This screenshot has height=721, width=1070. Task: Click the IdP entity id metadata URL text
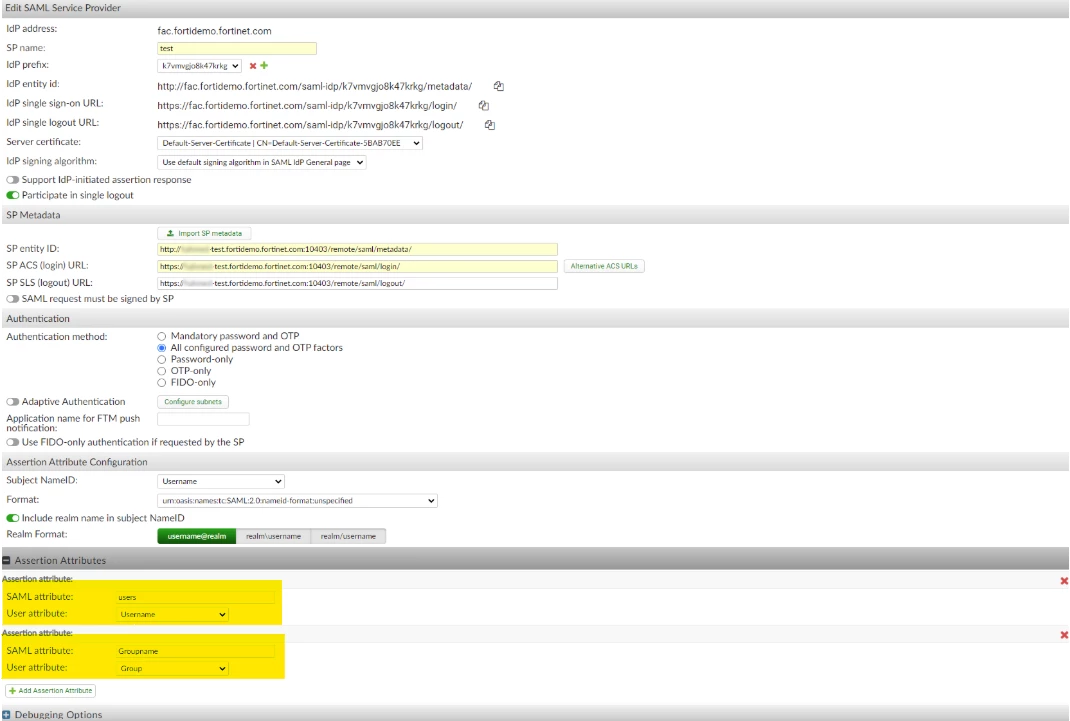tap(315, 87)
